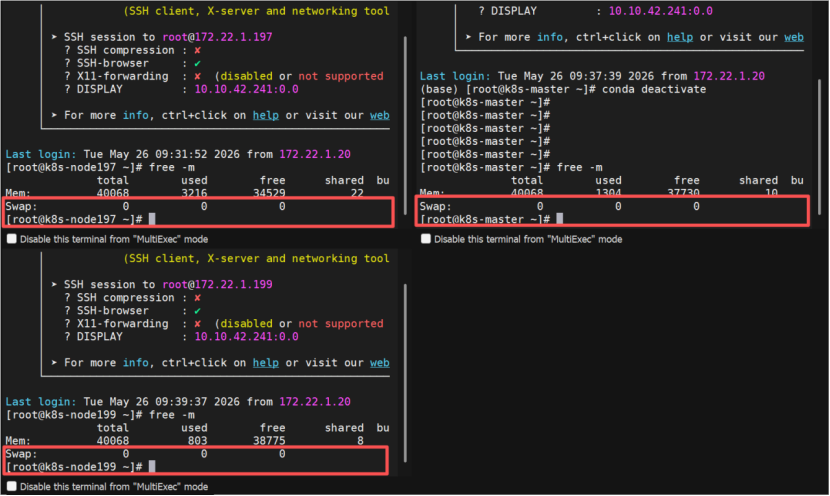This screenshot has height=496, width=830.
Task: Click the red X next to X11-forwarding in 172.22.1.199 session
Action: [197, 323]
